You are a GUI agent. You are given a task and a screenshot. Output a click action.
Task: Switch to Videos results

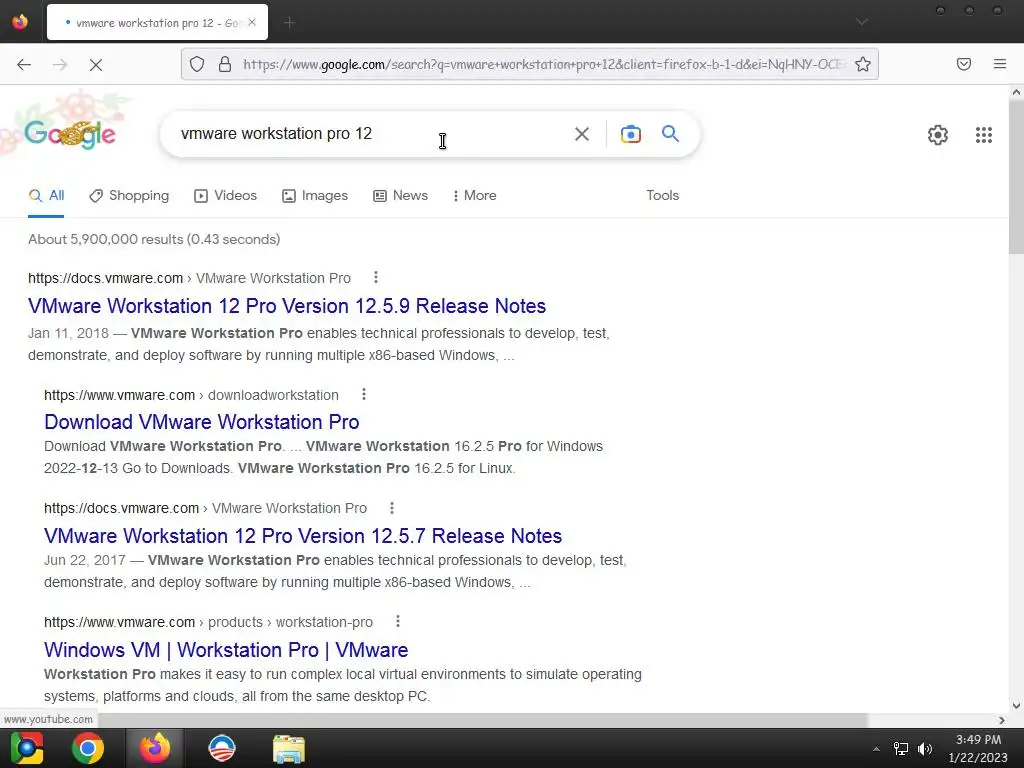tap(225, 195)
